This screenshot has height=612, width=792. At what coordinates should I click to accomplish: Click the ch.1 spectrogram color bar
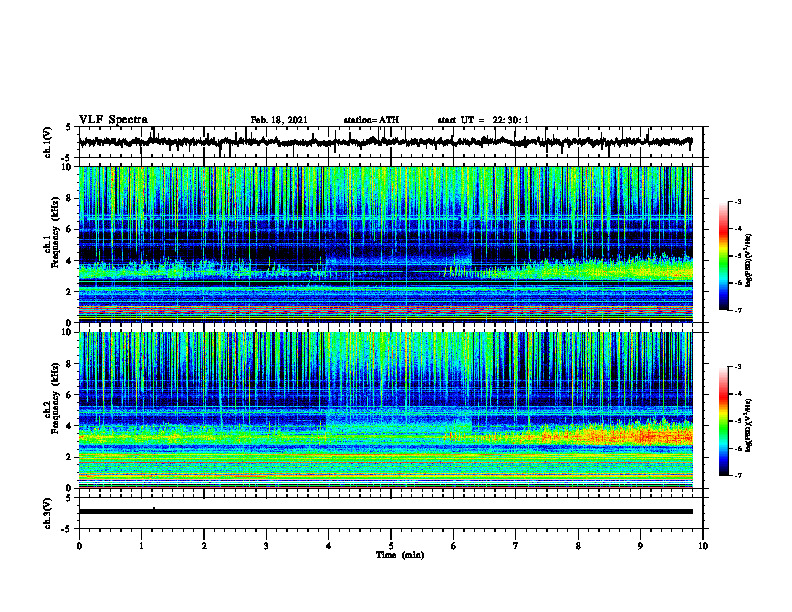[723, 256]
